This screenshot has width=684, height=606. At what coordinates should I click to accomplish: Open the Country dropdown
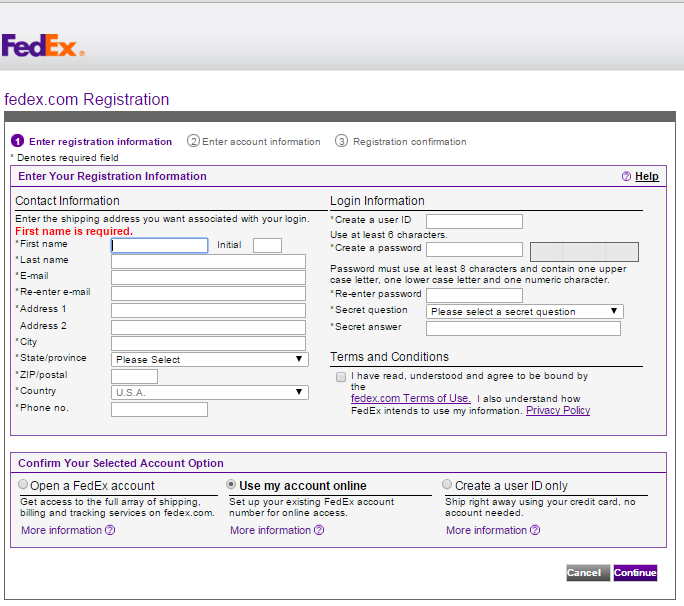[x=209, y=392]
